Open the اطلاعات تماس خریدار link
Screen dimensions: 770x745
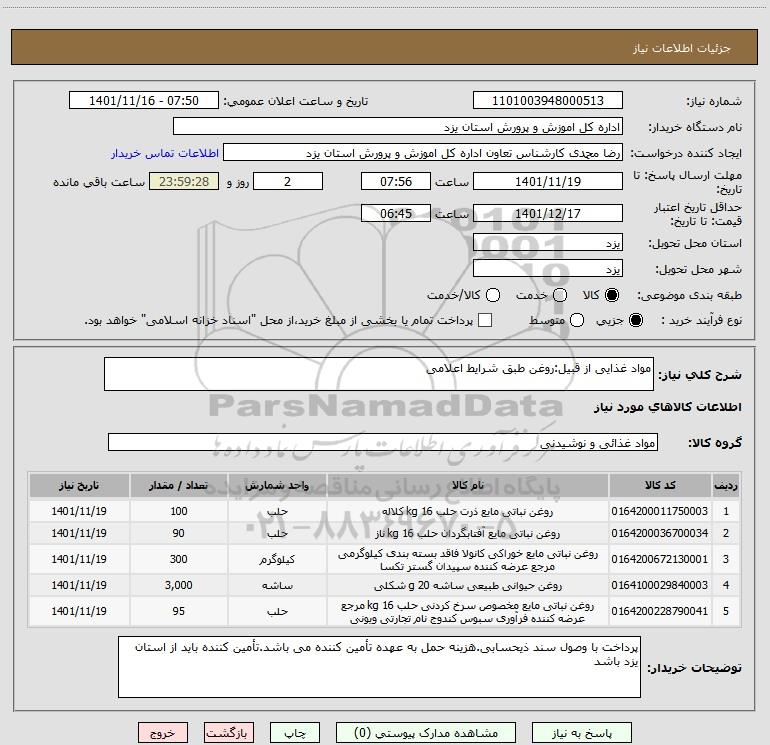pos(165,153)
